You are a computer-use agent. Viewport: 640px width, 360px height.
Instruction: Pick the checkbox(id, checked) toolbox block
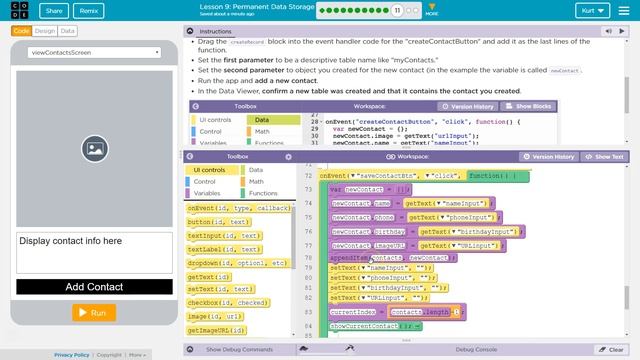pos(228,303)
